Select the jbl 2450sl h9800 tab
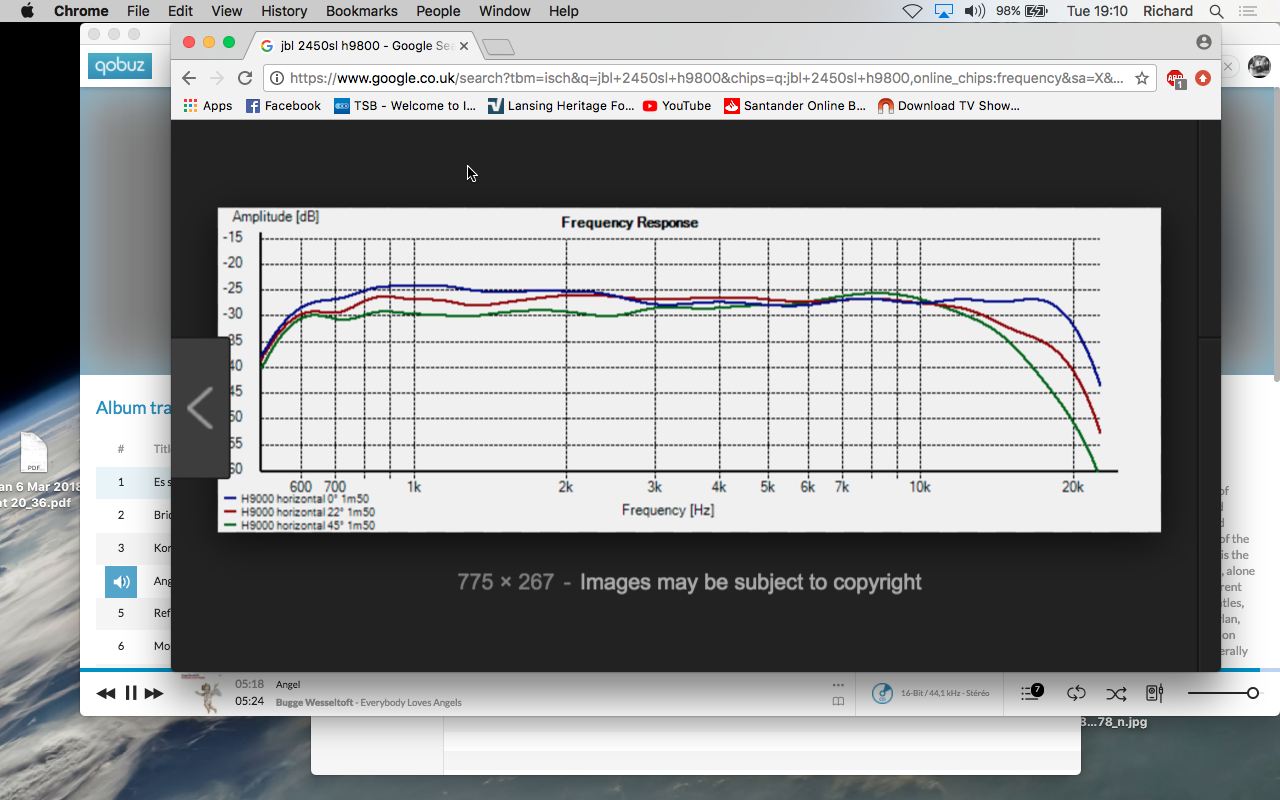The image size is (1280, 800). tap(365, 46)
